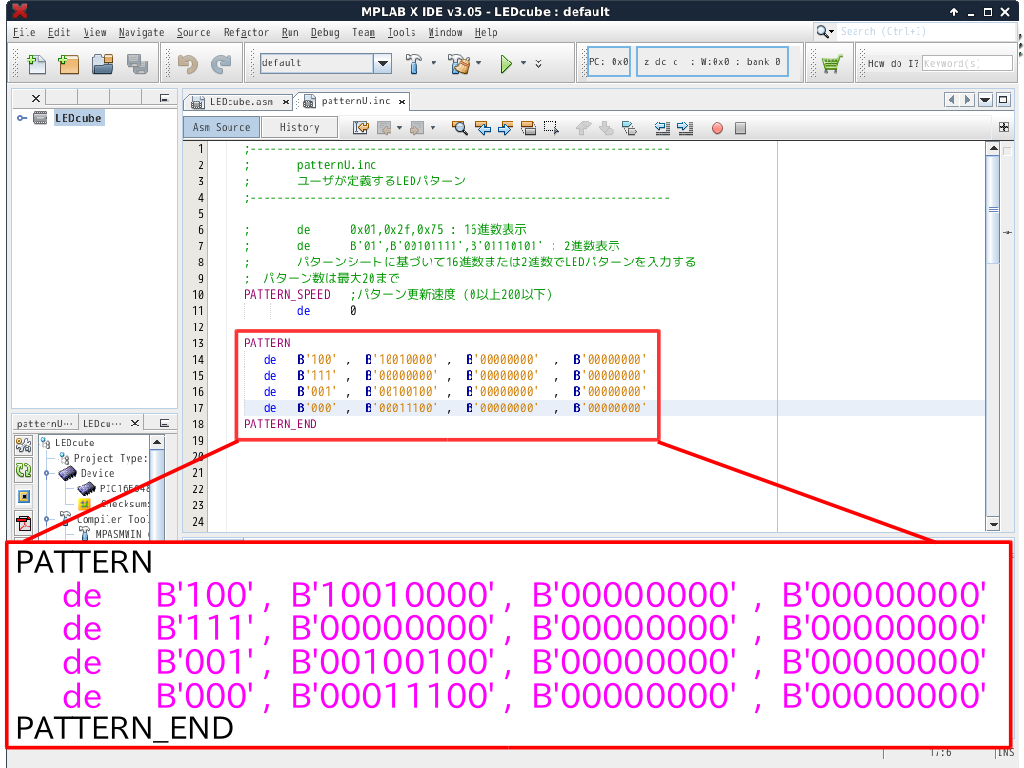The height and width of the screenshot is (768, 1024).
Task: Open the Navigate menu
Action: 141,32
